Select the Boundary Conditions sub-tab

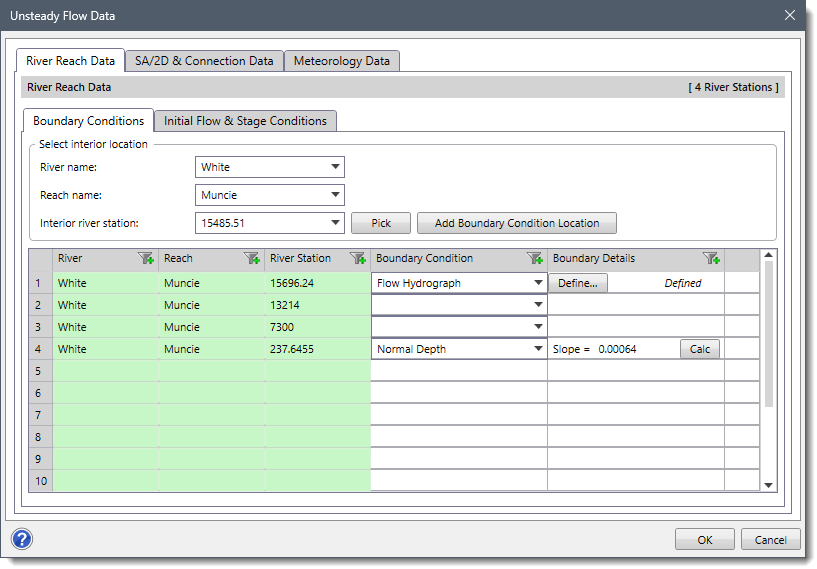pos(89,121)
